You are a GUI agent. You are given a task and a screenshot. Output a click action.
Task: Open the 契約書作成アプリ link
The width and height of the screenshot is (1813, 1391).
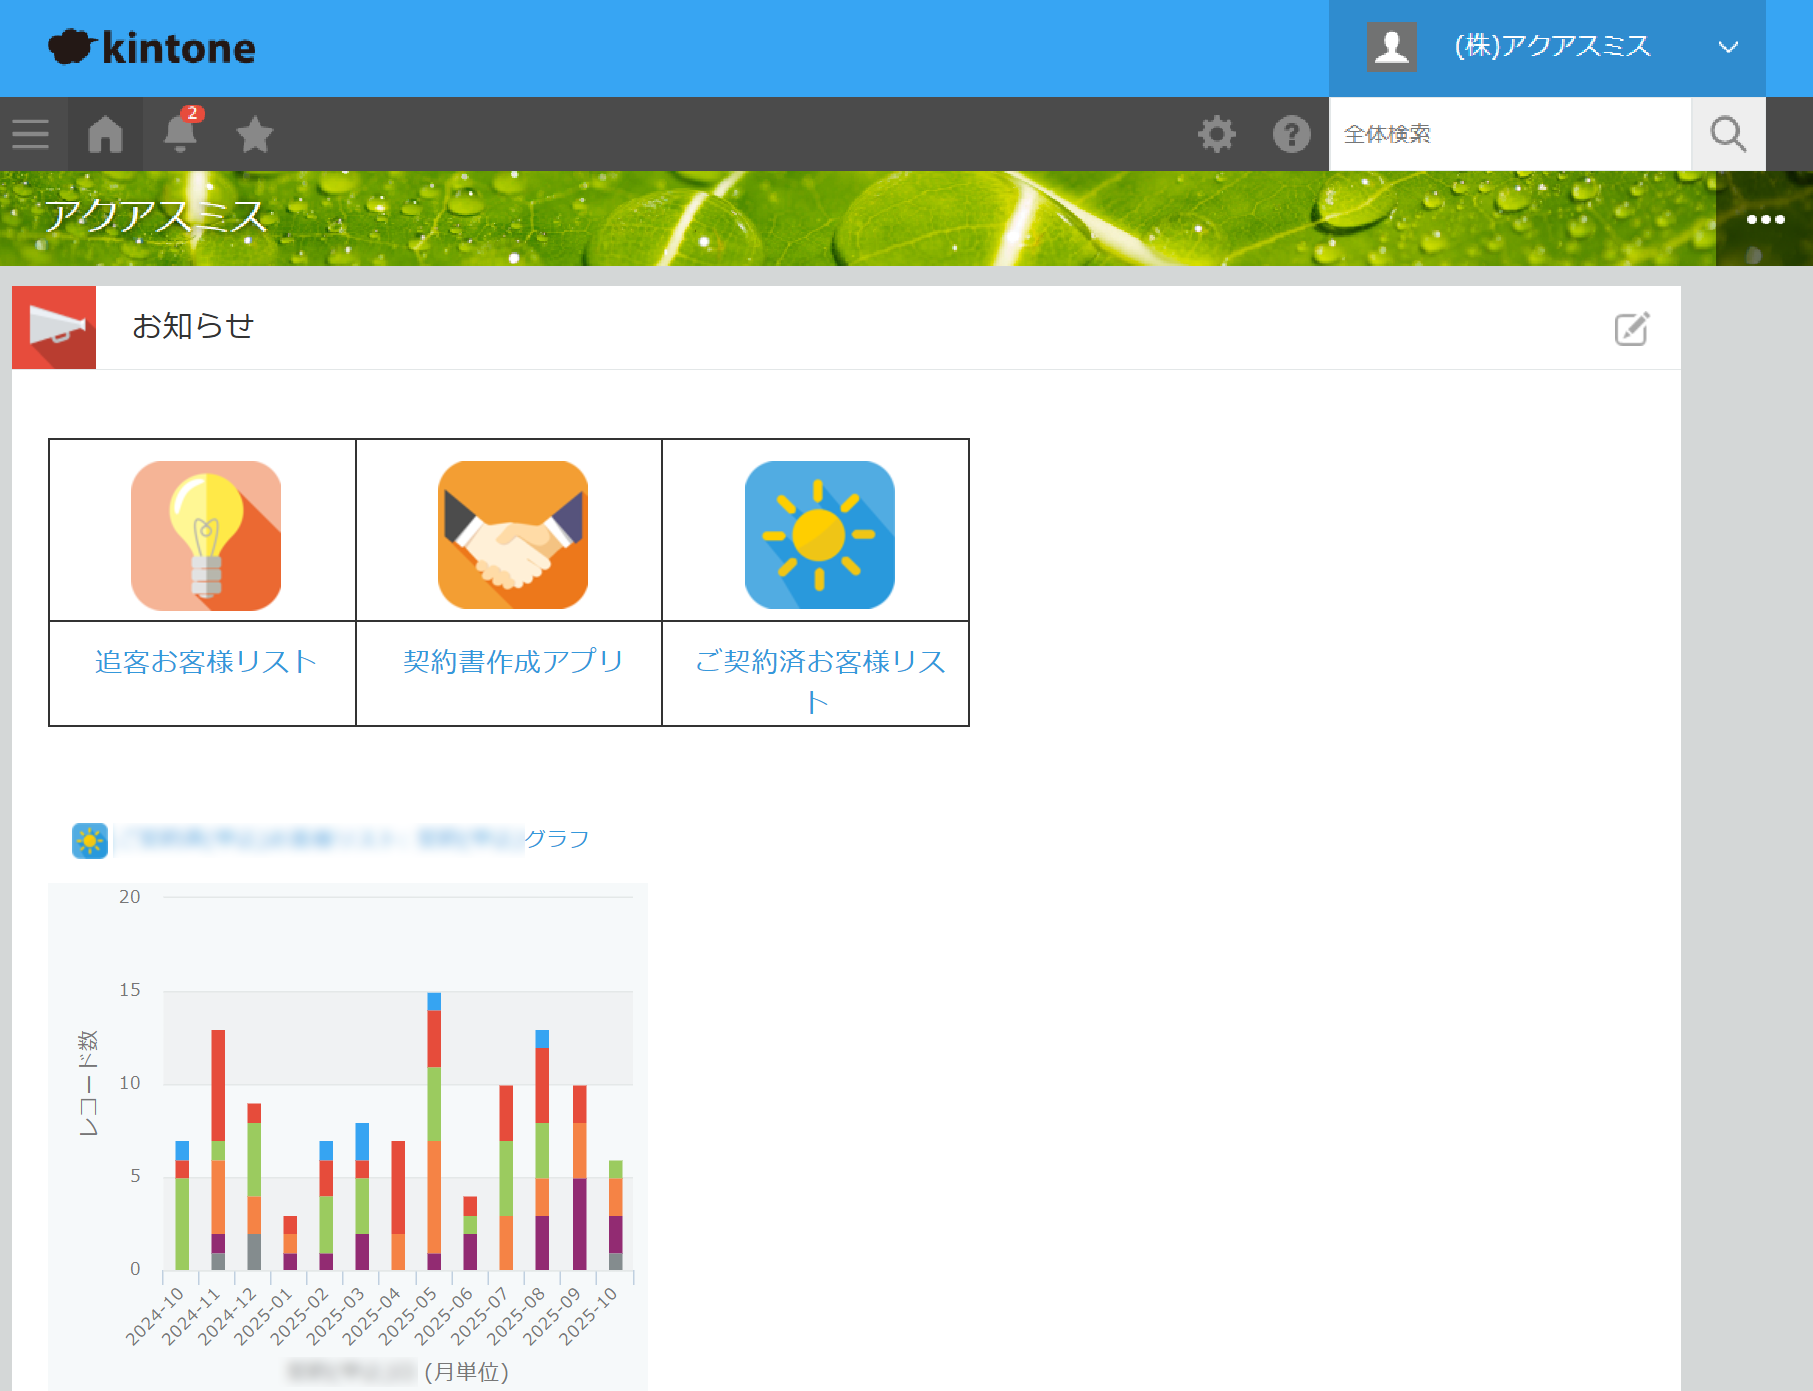coord(512,662)
